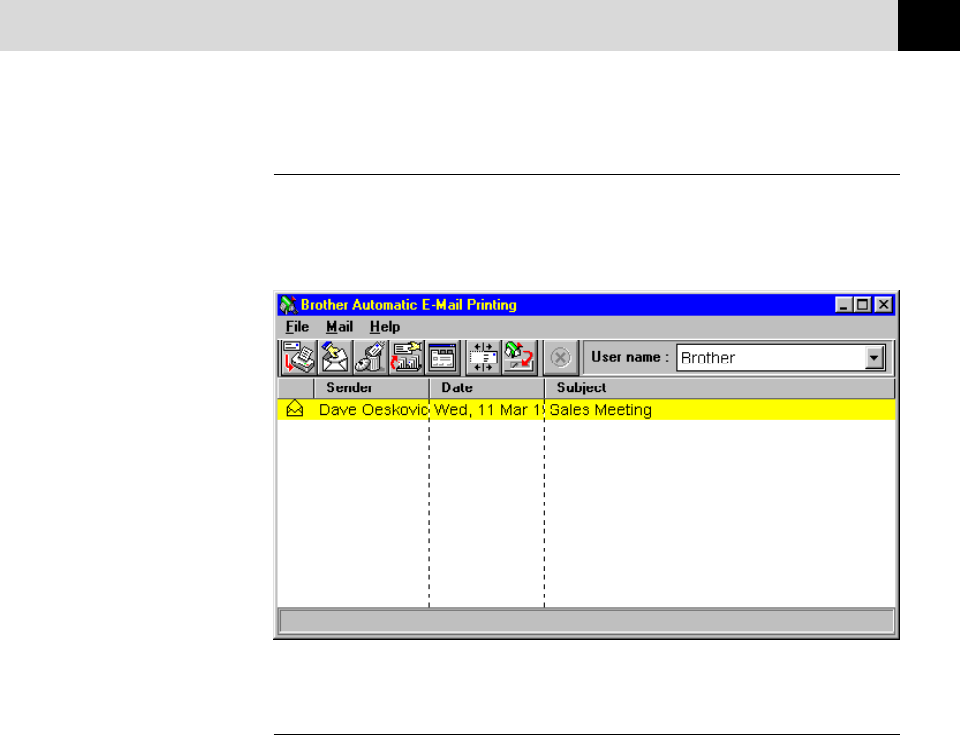This screenshot has width=960, height=735.
Task: Click the trash can delete-mail toolbar icon
Action: pyautogui.click(x=370, y=358)
